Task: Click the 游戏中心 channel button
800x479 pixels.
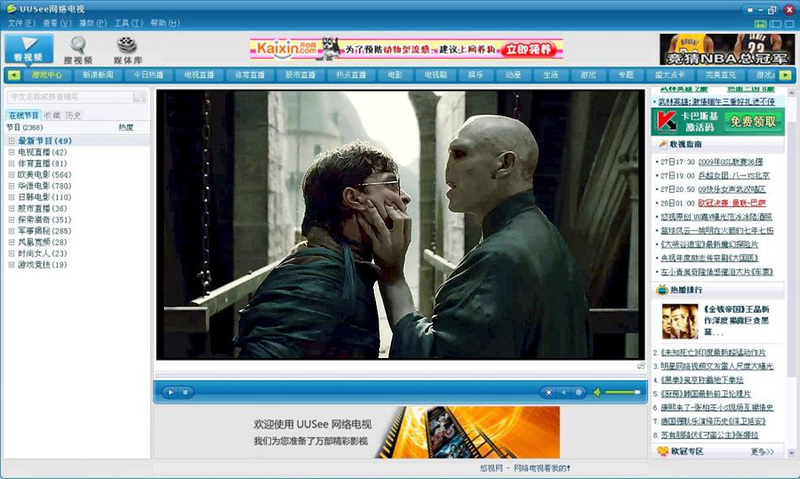Action: point(47,75)
